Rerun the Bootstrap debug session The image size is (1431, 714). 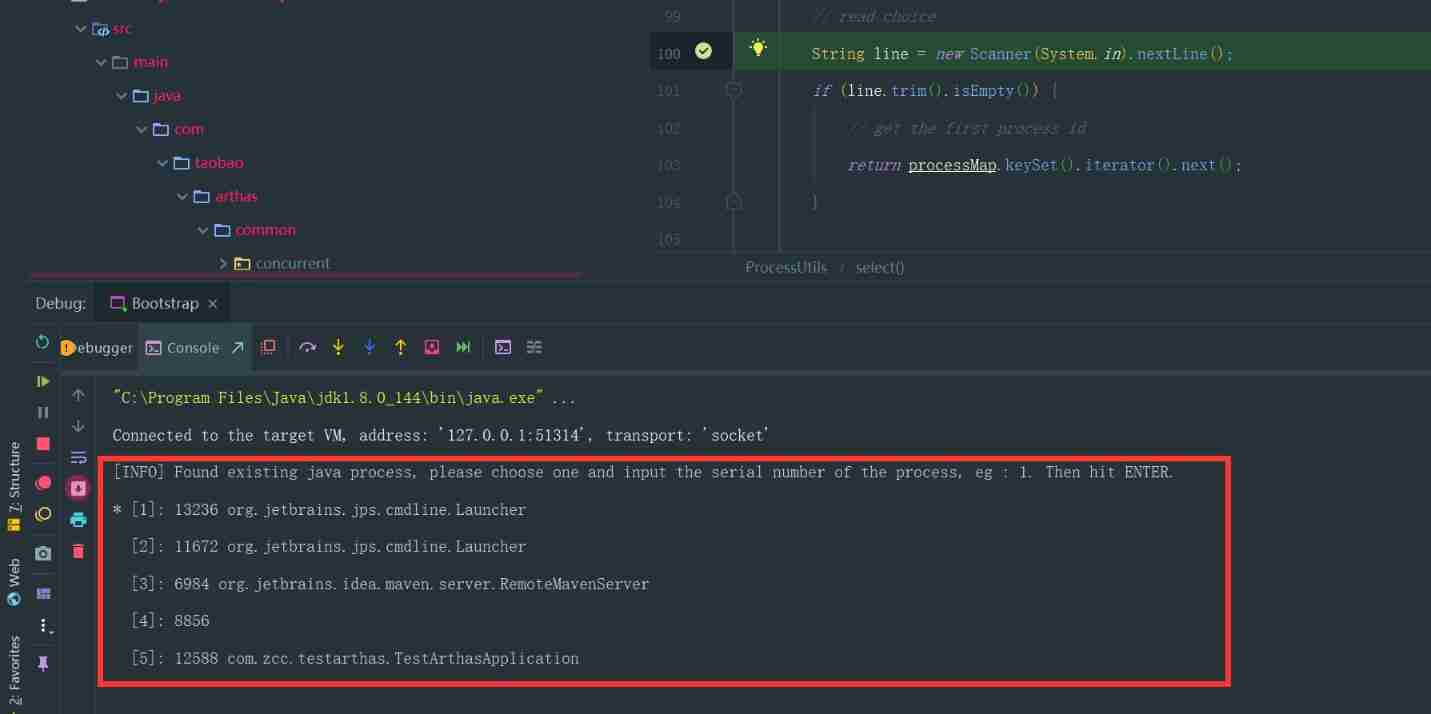coord(43,342)
